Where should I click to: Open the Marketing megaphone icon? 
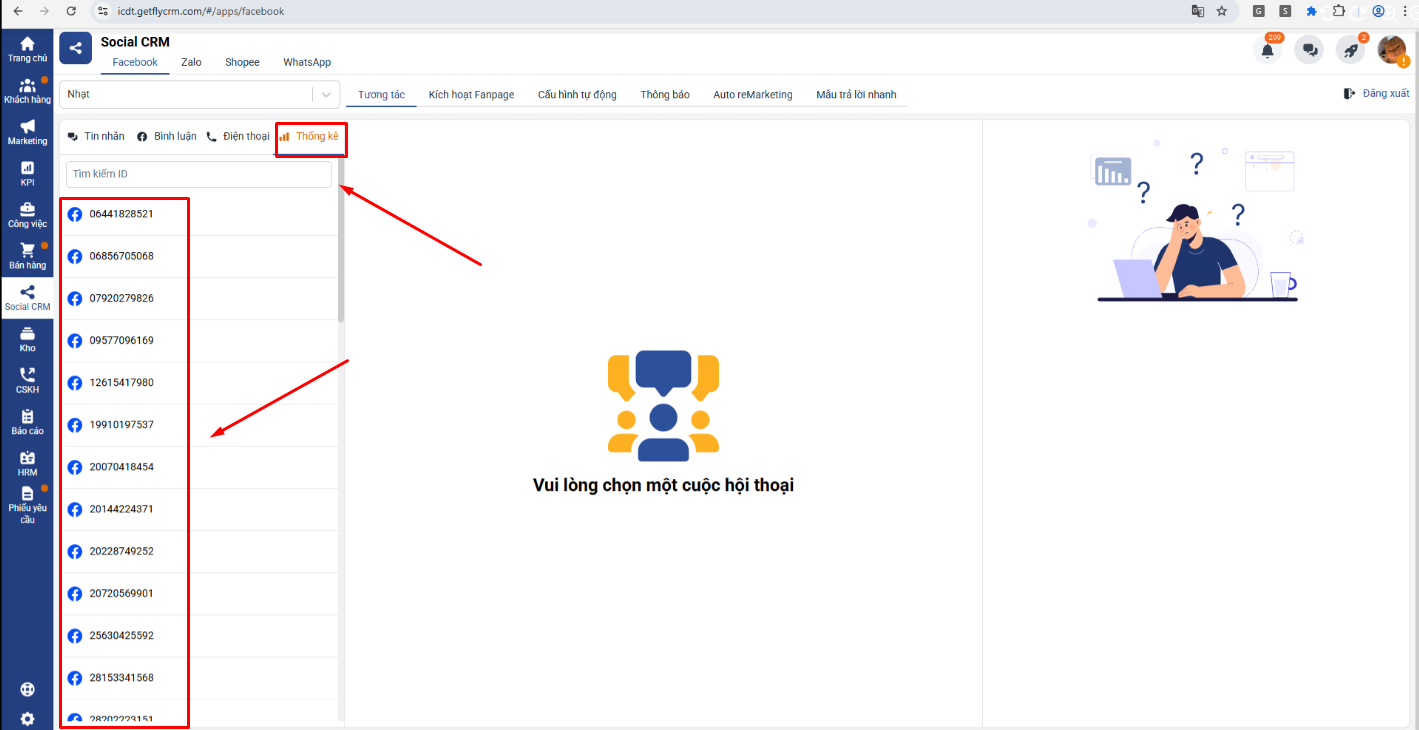[27, 132]
